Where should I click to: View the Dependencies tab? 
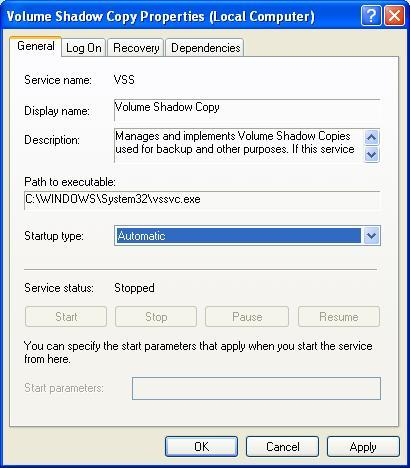[x=205, y=48]
